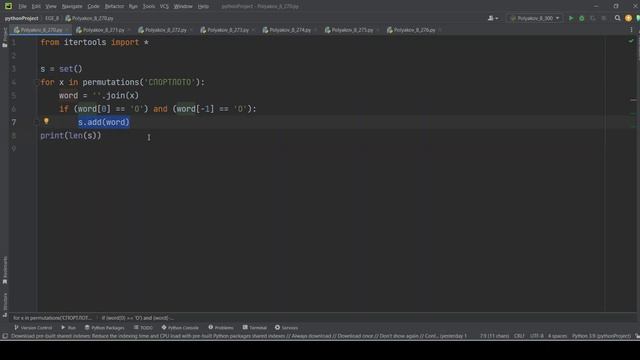
Task: Open the Terminal tool window
Action: (x=255, y=327)
